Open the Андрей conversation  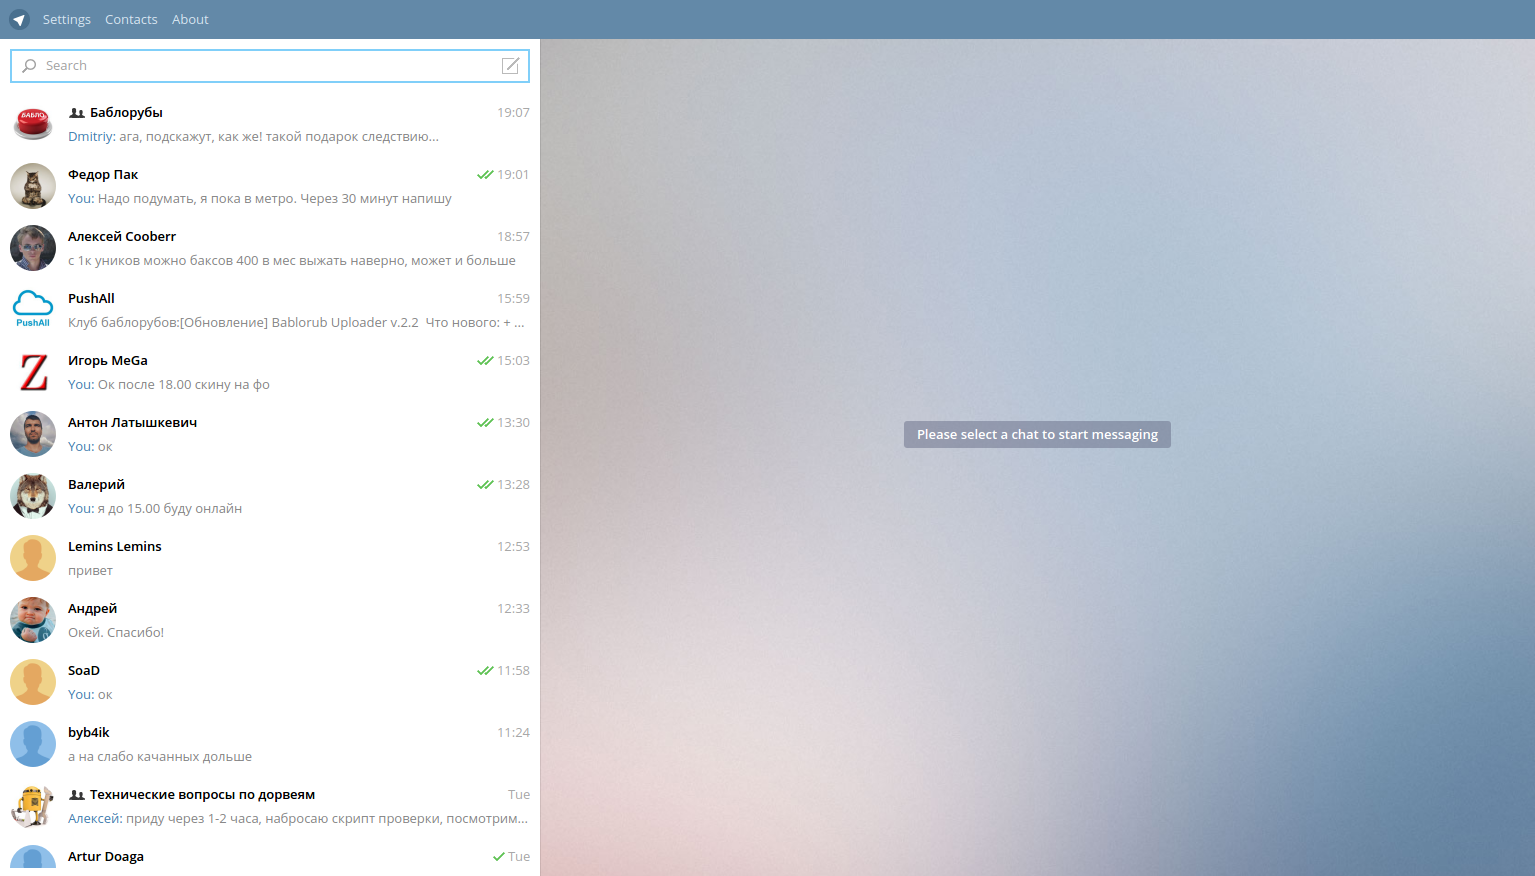pos(270,620)
